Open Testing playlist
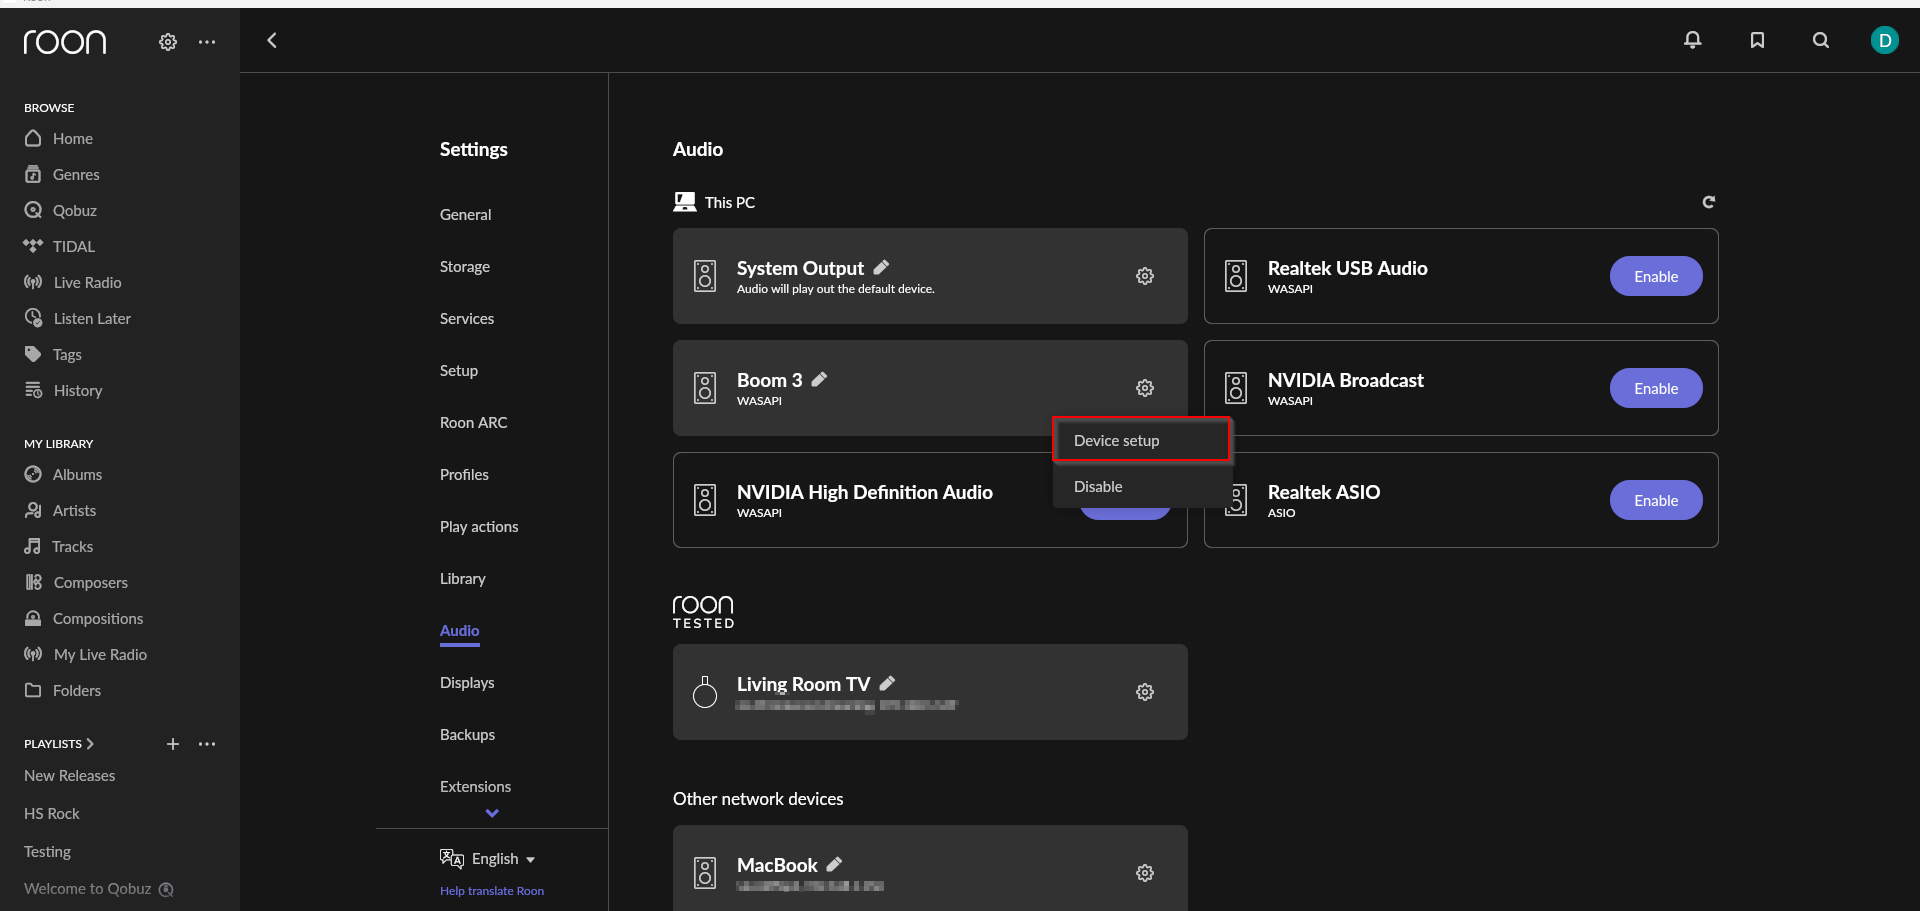The height and width of the screenshot is (911, 1920). coord(48,851)
